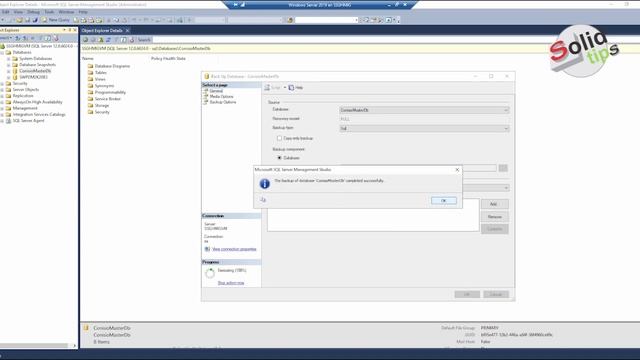Image resolution: width=640 pixels, height=360 pixels.
Task: Click Back icon in Object Explorer Details toolbar
Action: click(85, 40)
